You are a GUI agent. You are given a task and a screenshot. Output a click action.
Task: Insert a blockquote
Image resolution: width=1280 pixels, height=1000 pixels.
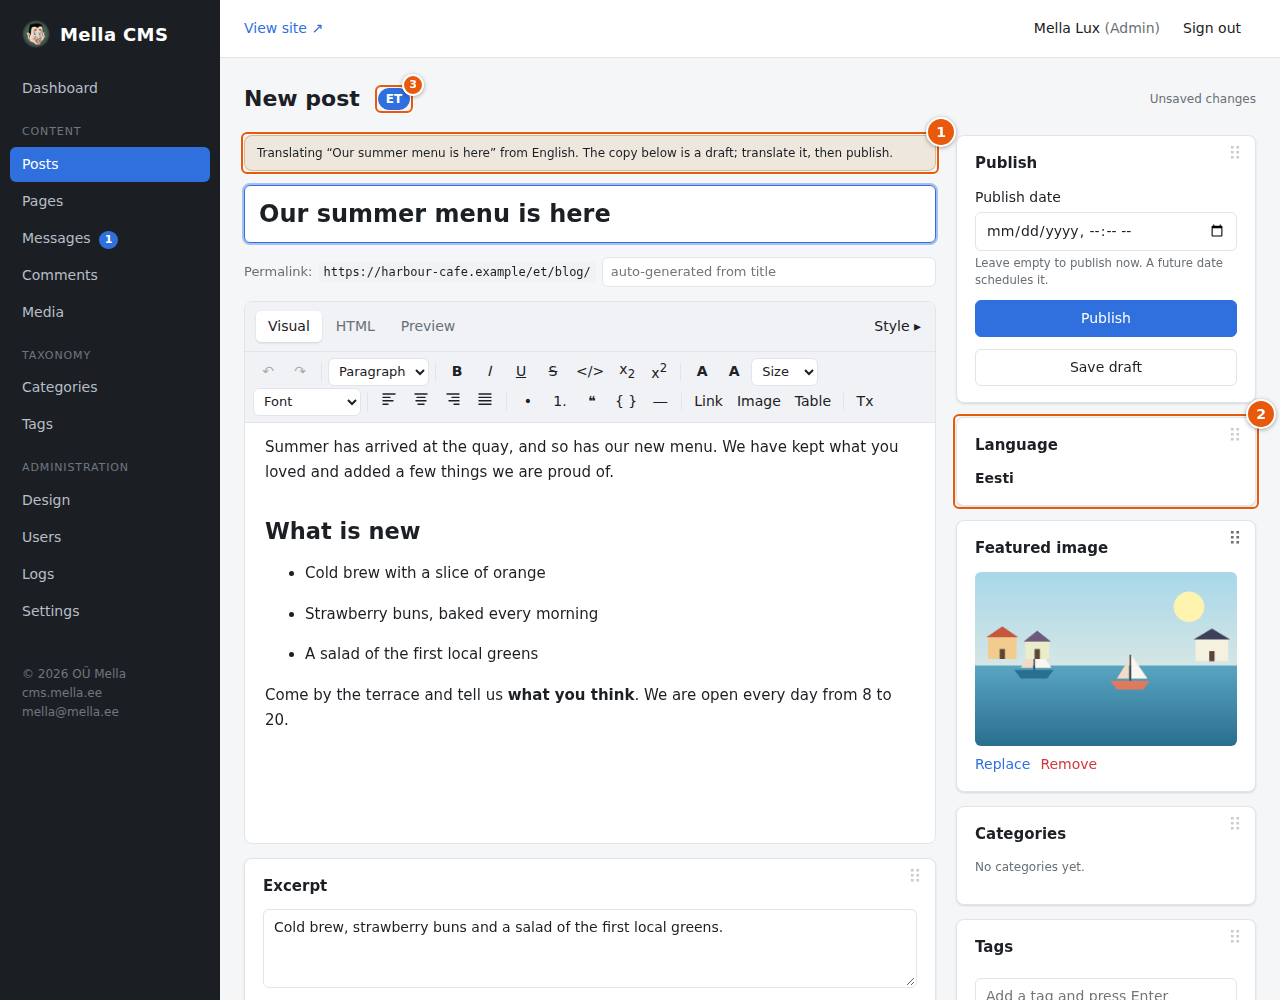(x=592, y=401)
